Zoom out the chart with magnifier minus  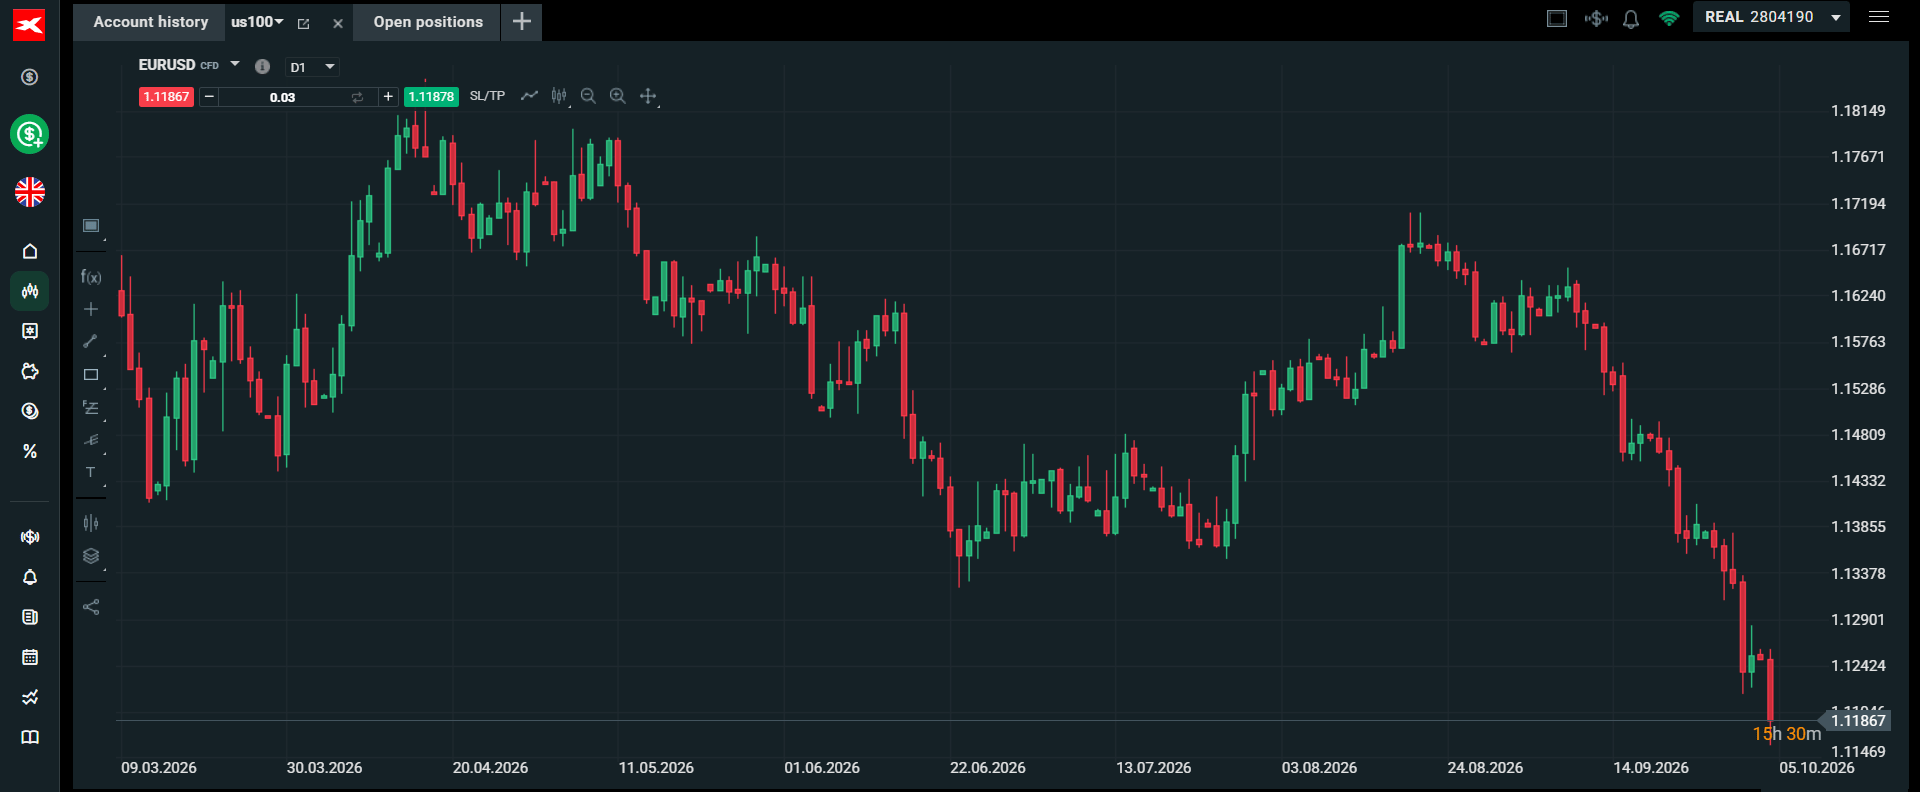pyautogui.click(x=588, y=96)
